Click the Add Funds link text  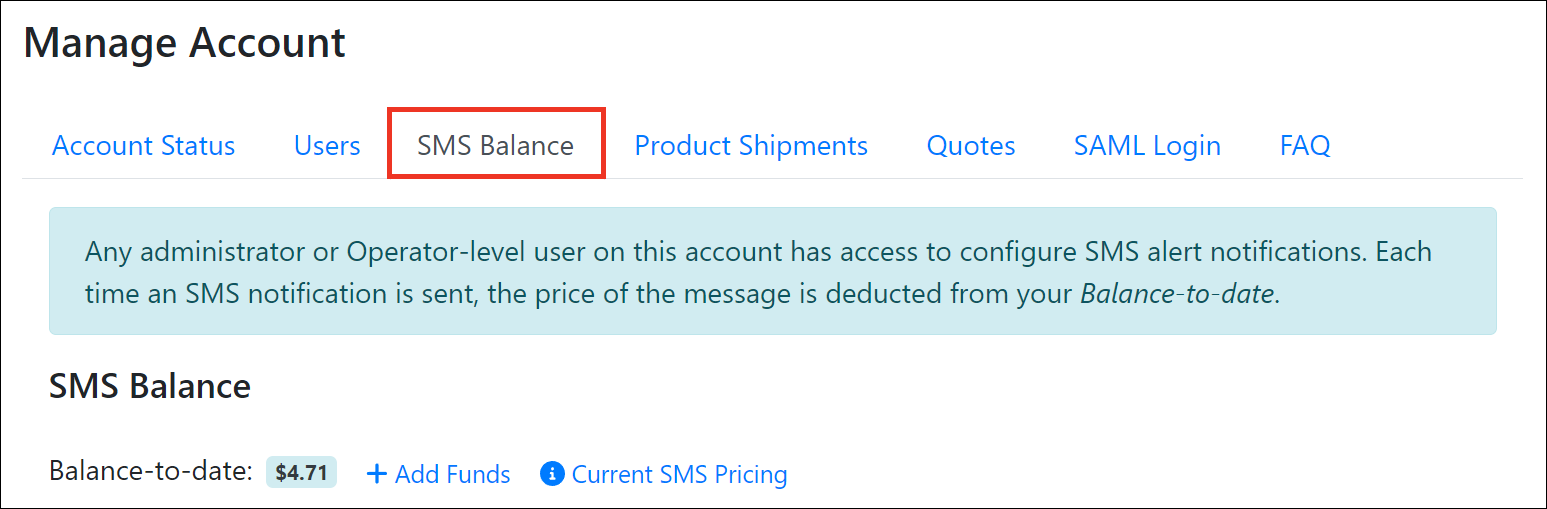coord(453,474)
